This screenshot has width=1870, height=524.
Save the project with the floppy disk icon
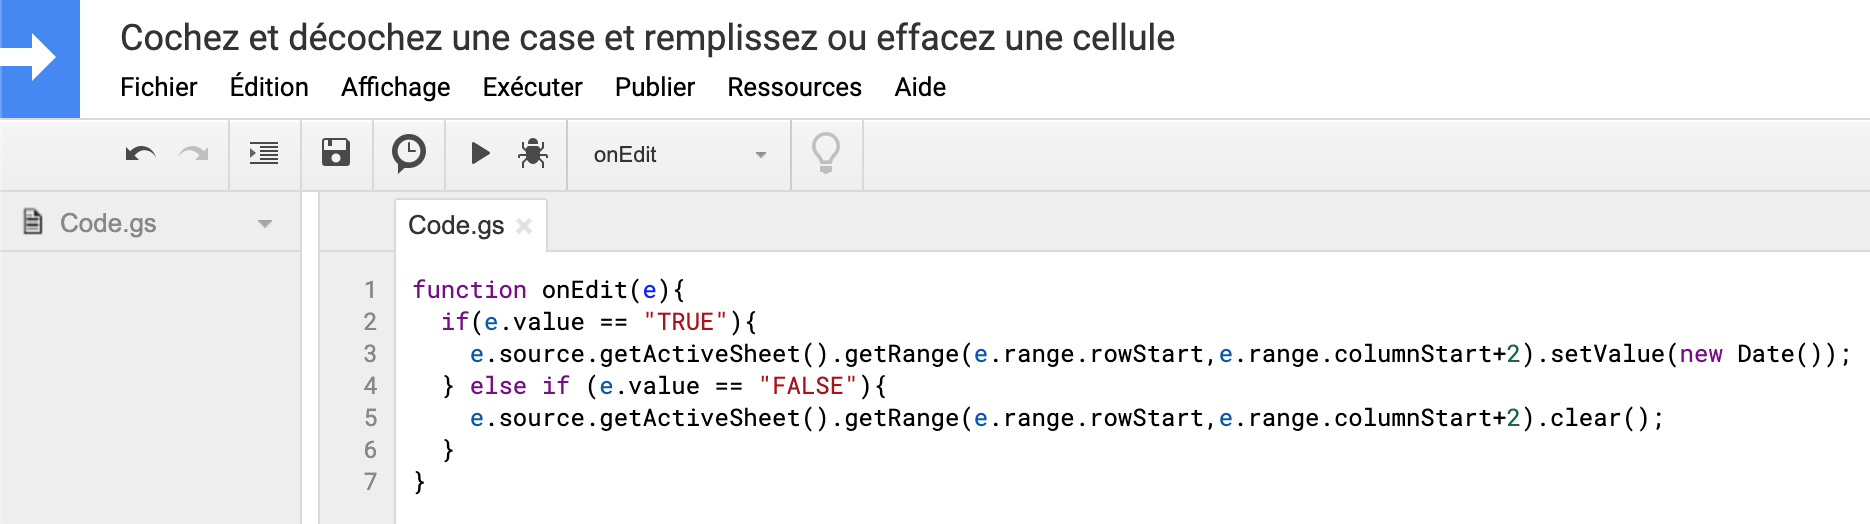point(336,154)
